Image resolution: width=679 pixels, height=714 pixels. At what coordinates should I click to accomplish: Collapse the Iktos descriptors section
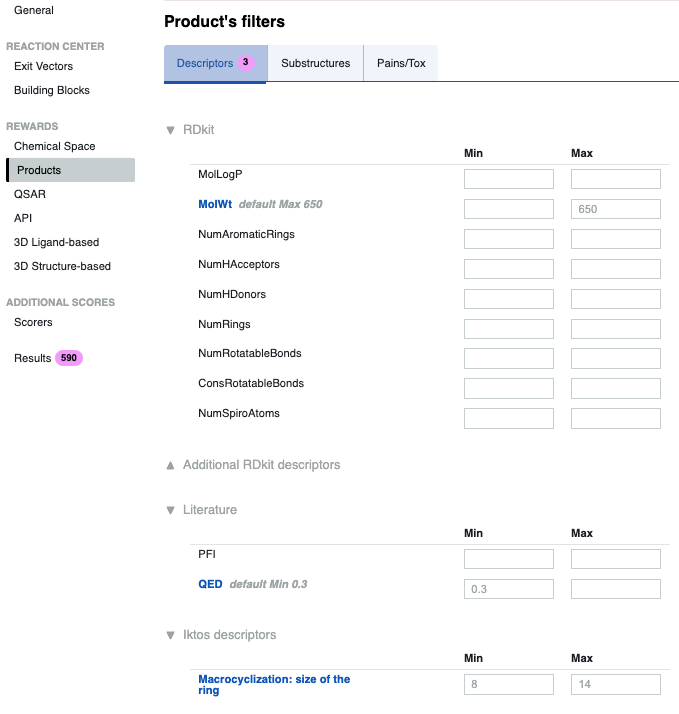pos(171,635)
